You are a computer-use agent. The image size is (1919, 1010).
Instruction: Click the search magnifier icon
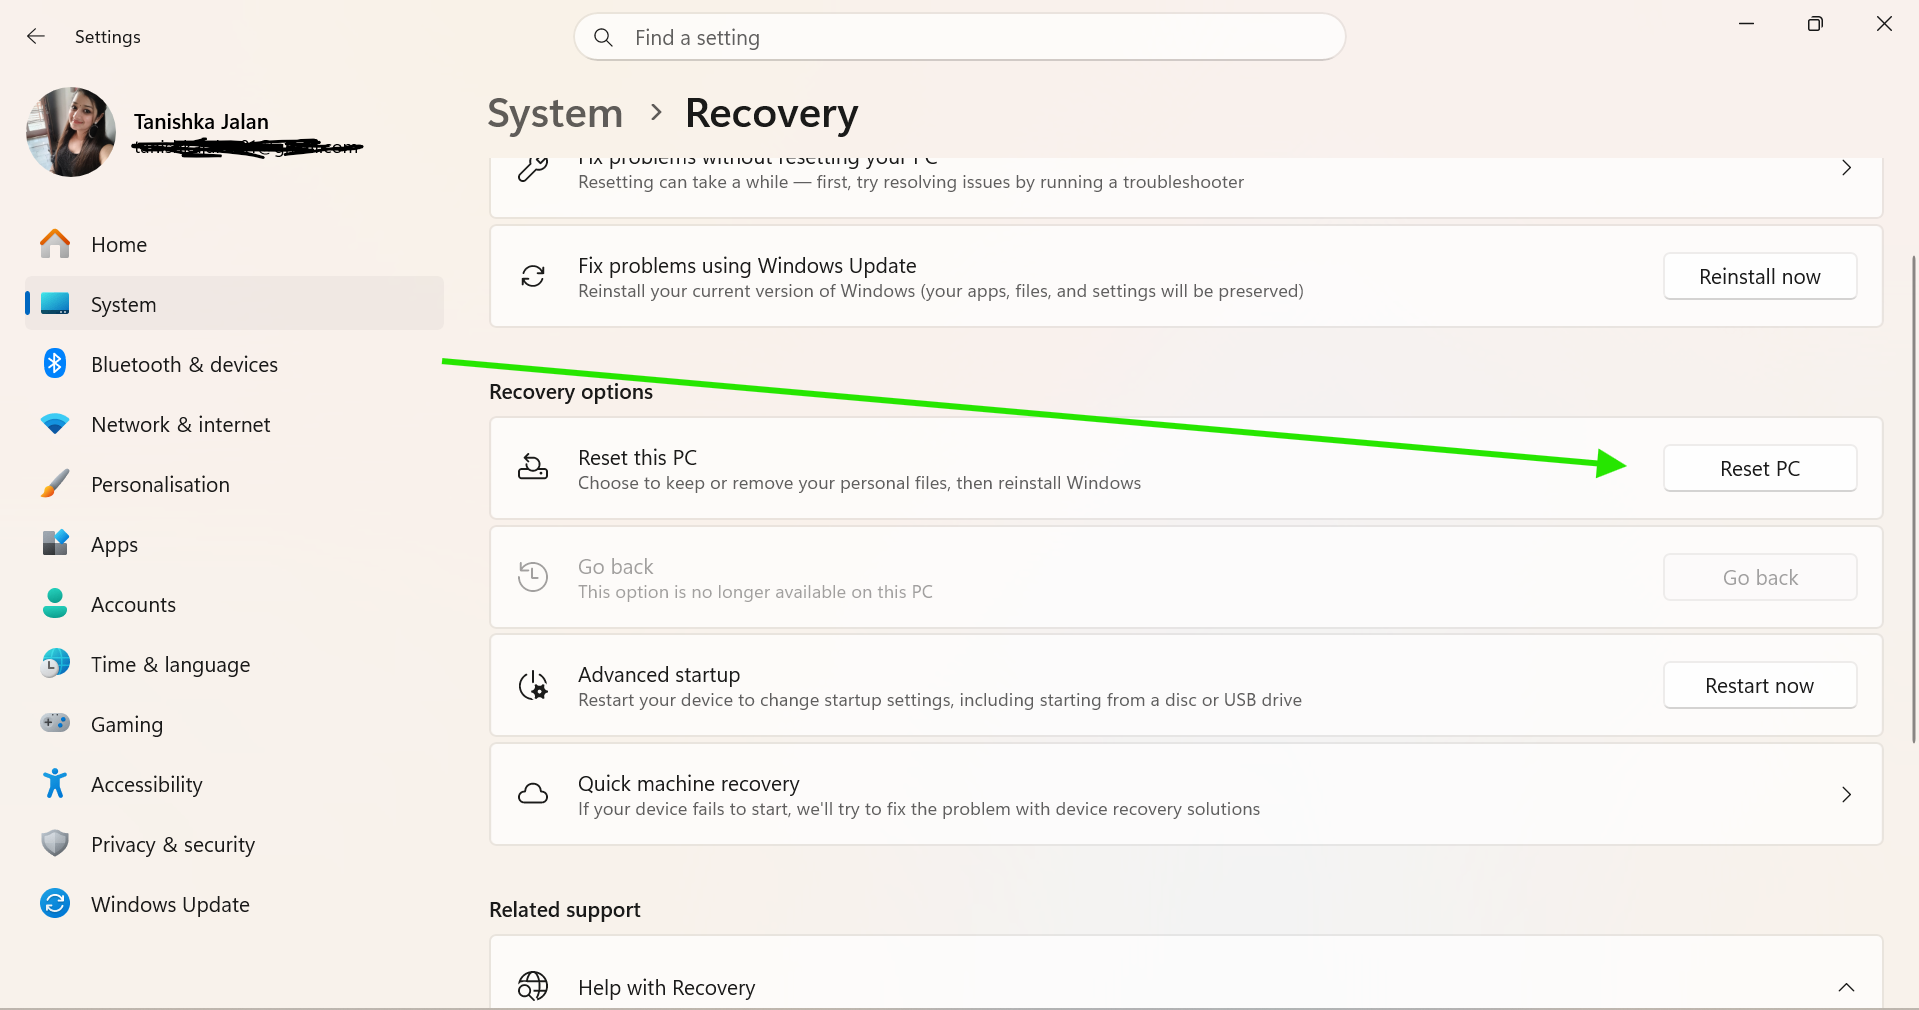603,37
